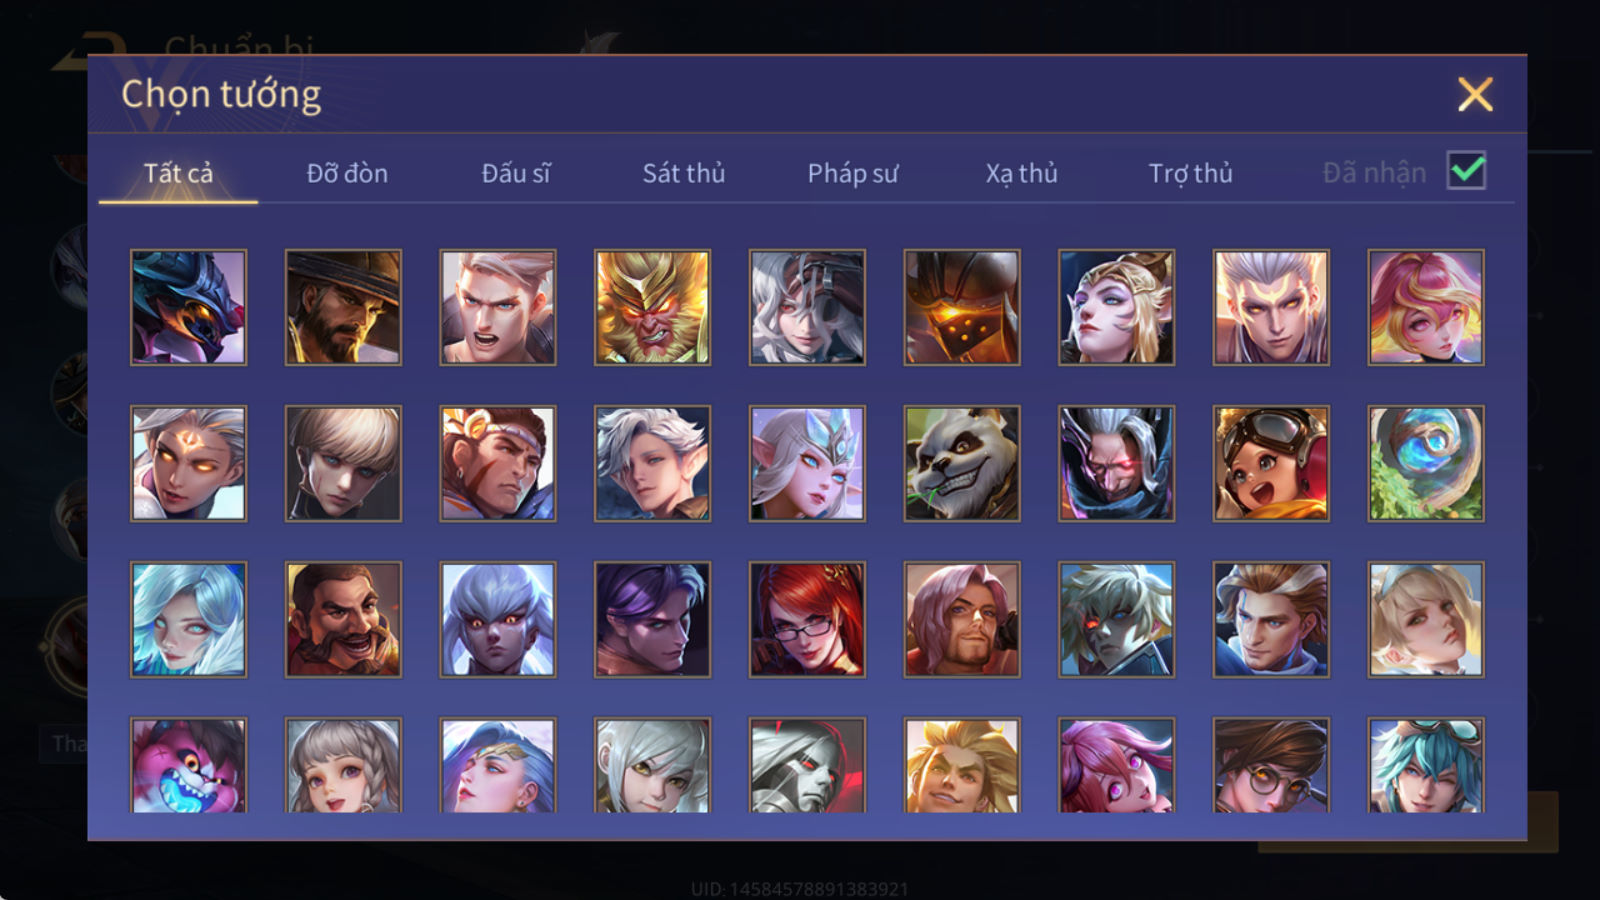Go to the Trợ thủ tab
Viewport: 1600px width, 900px height.
click(1190, 173)
